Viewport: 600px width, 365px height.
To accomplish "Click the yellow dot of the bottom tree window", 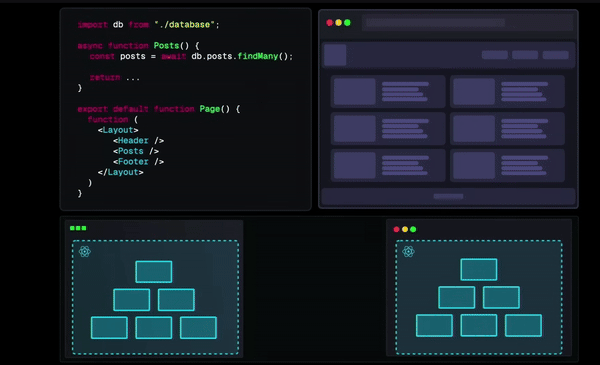I will (x=404, y=229).
